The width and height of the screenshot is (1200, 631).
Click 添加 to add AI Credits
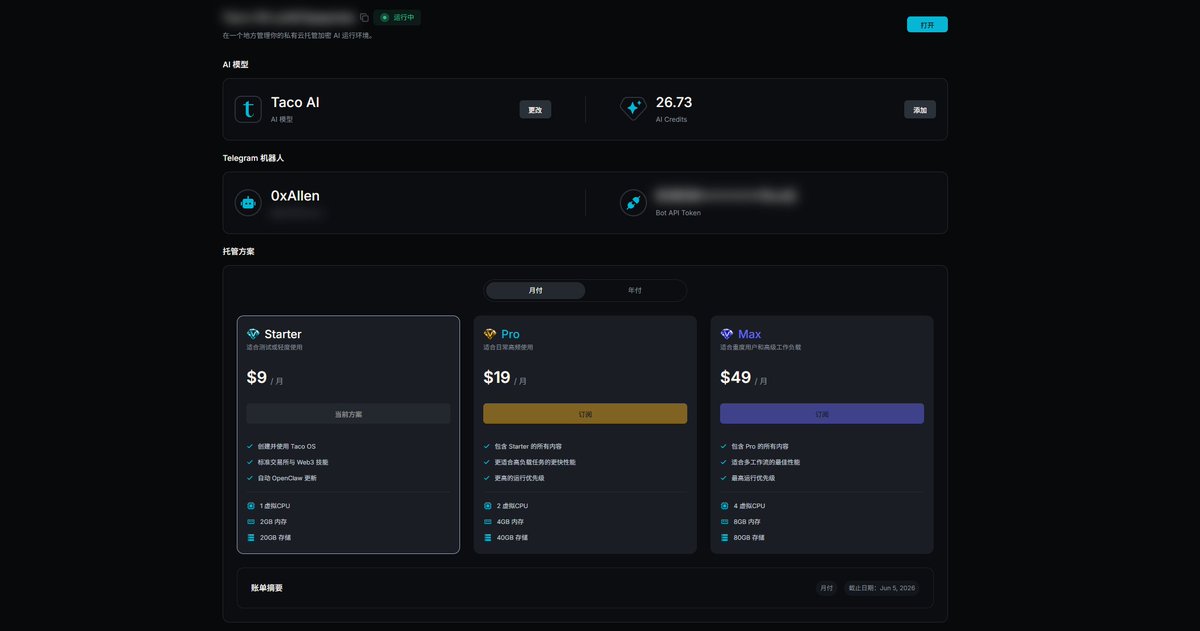[x=920, y=110]
